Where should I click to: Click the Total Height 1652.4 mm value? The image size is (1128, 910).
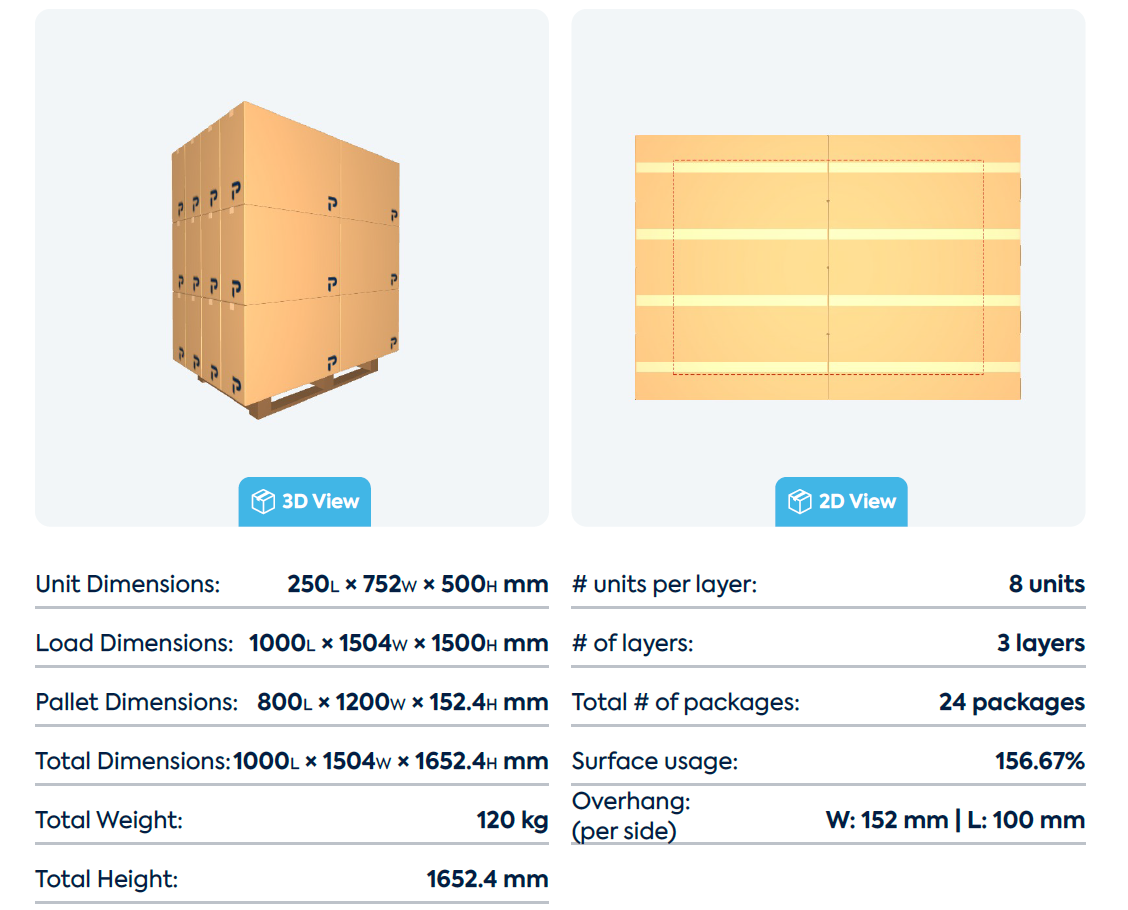point(487,879)
